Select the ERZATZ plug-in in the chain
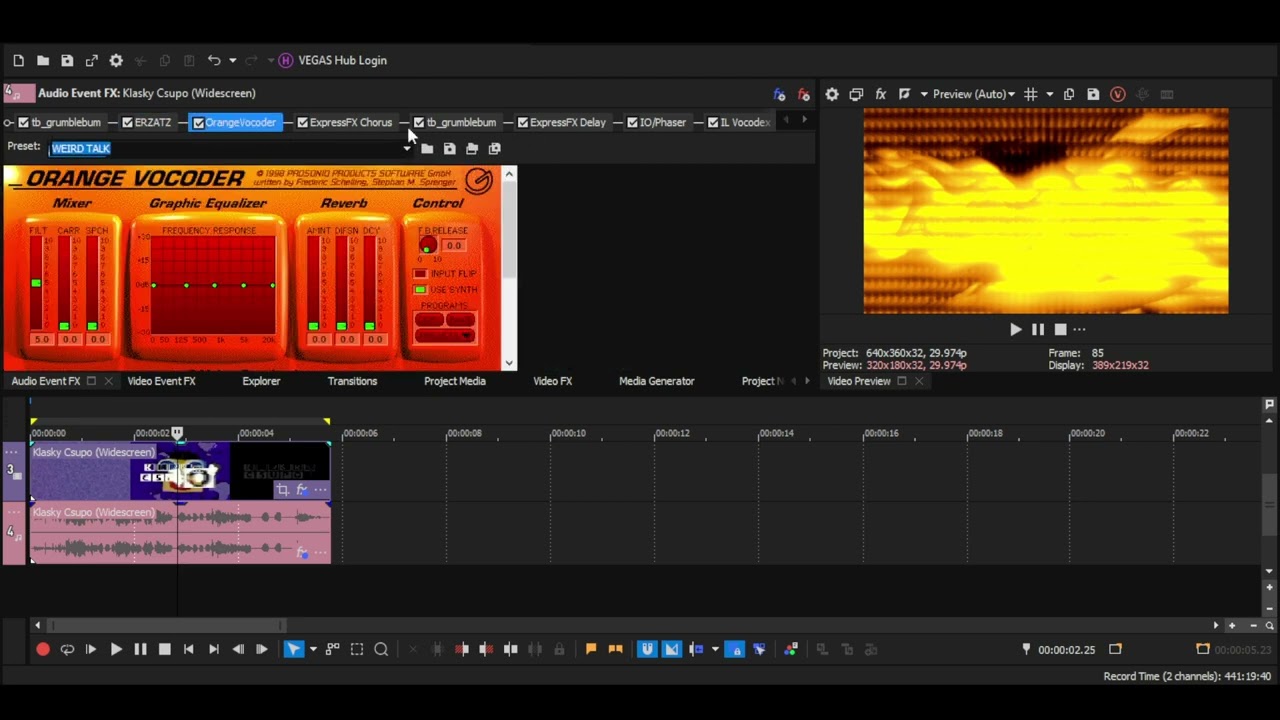This screenshot has width=1280, height=720. pyautogui.click(x=153, y=123)
